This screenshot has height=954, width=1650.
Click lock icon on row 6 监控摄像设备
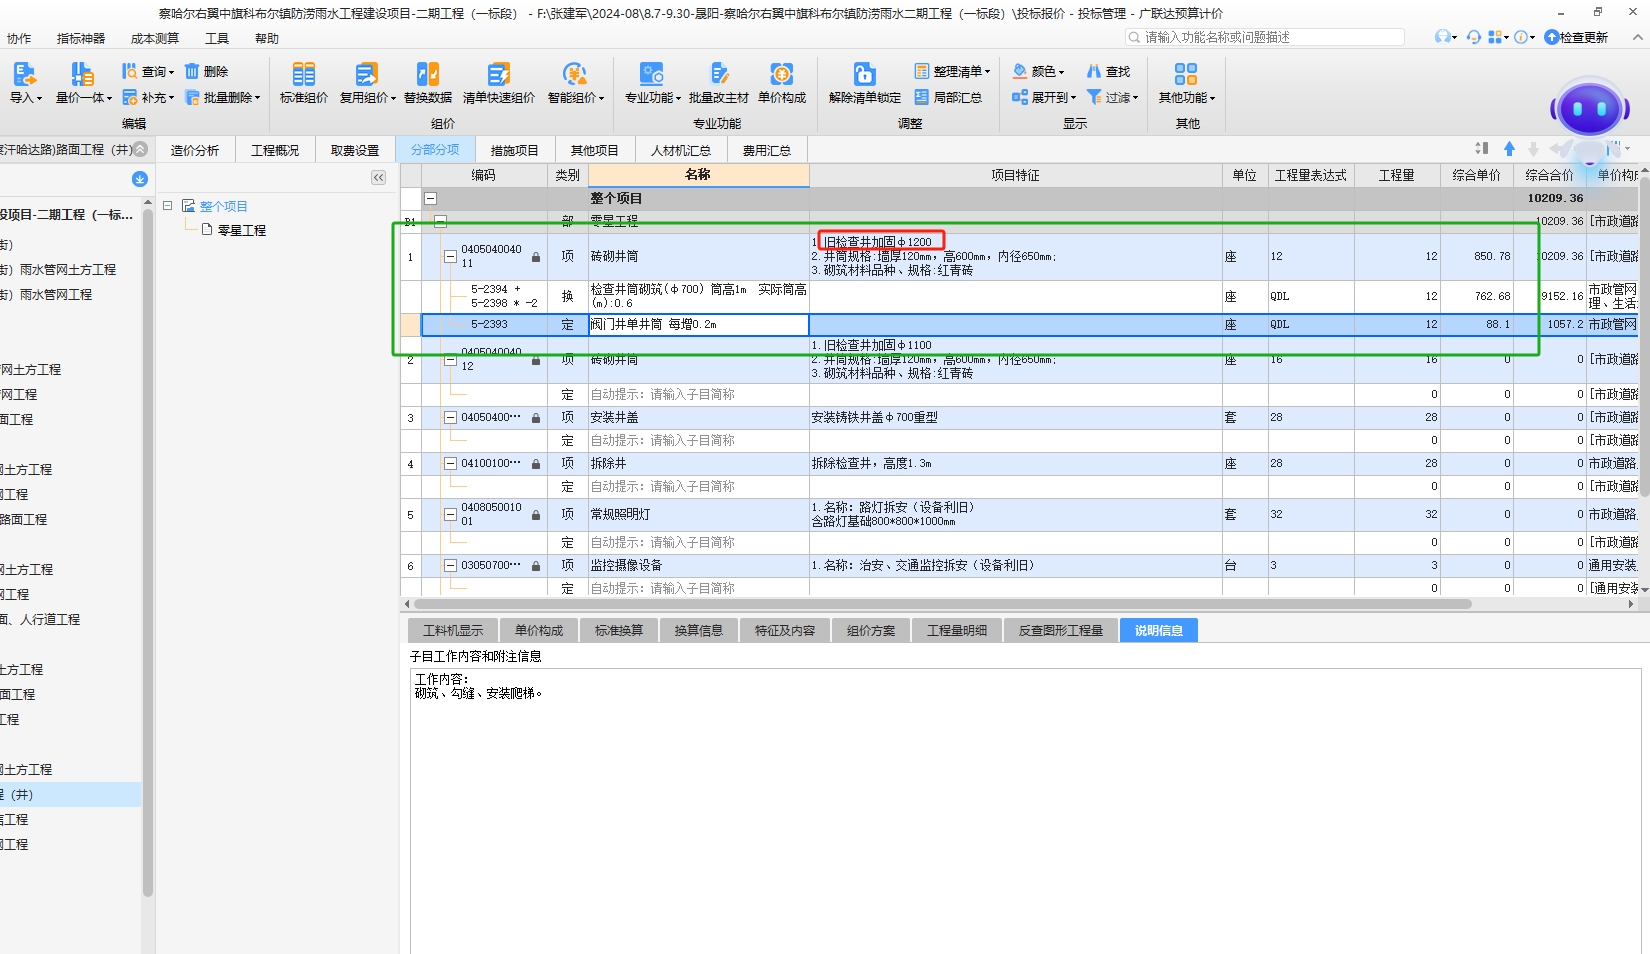click(536, 566)
